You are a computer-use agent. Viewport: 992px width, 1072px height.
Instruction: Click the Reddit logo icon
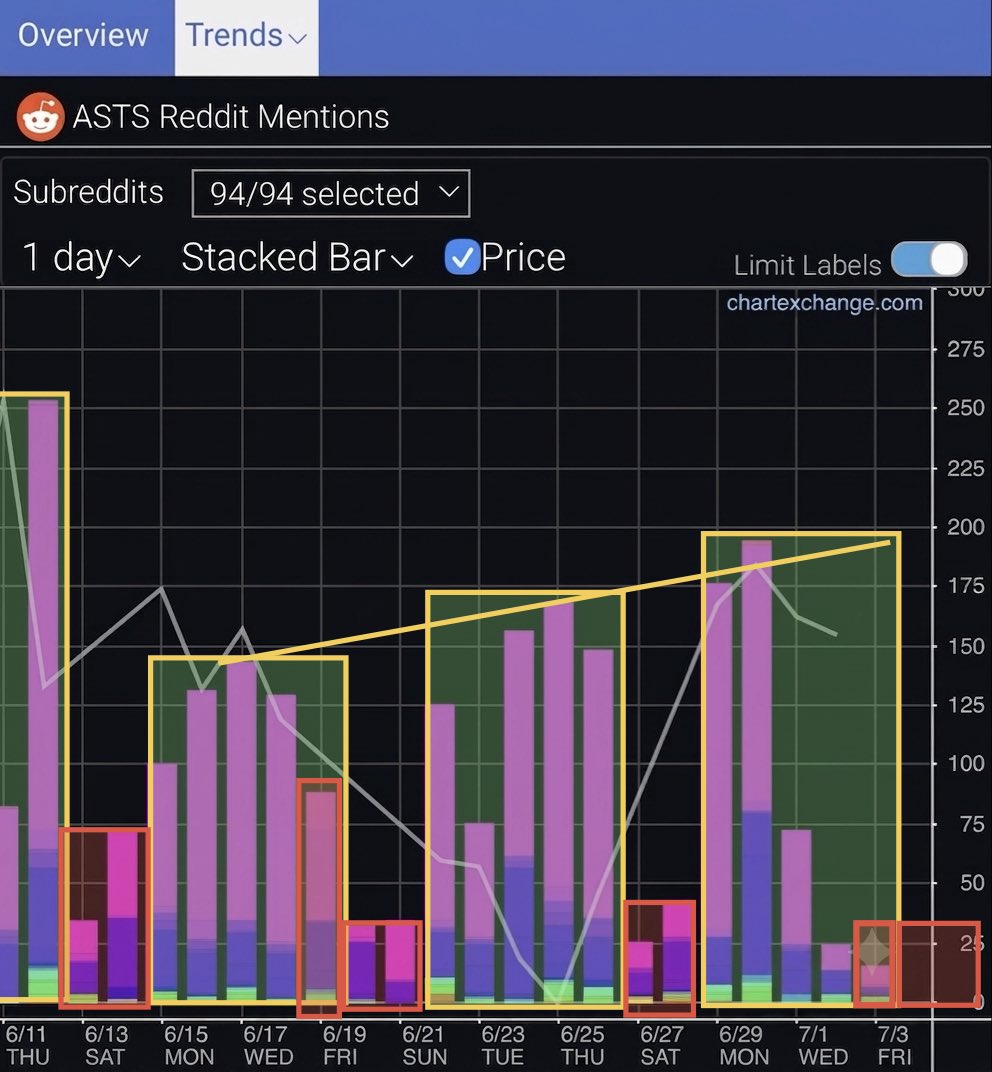(40, 117)
